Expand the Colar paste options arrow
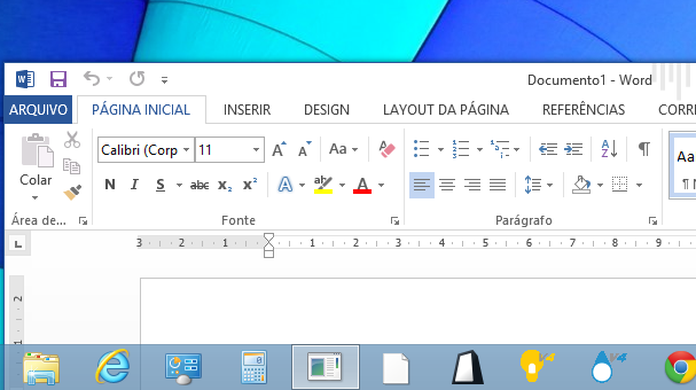Image resolution: width=696 pixels, height=390 pixels. (35, 197)
